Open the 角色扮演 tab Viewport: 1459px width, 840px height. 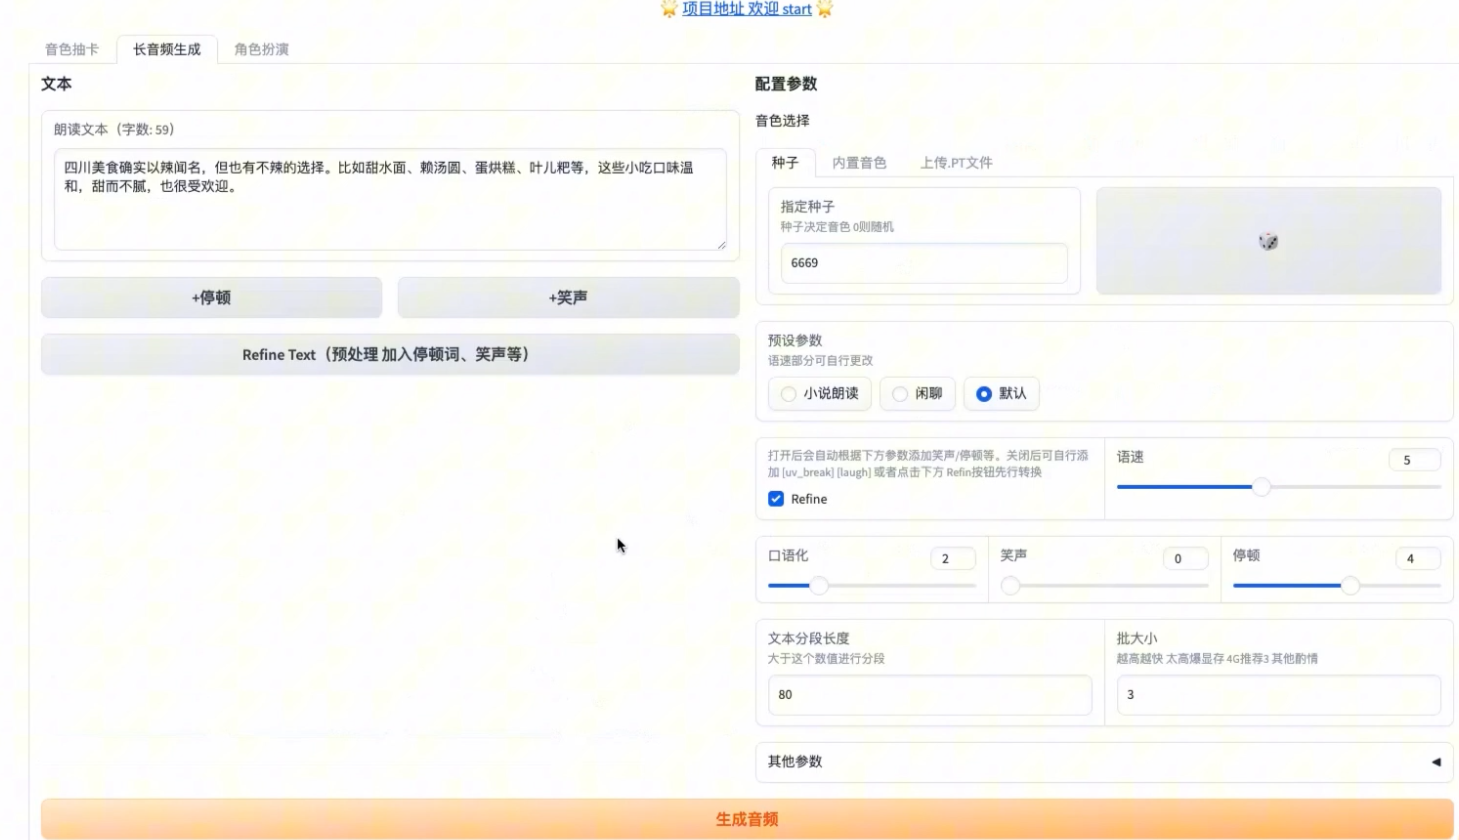pyautogui.click(x=261, y=49)
